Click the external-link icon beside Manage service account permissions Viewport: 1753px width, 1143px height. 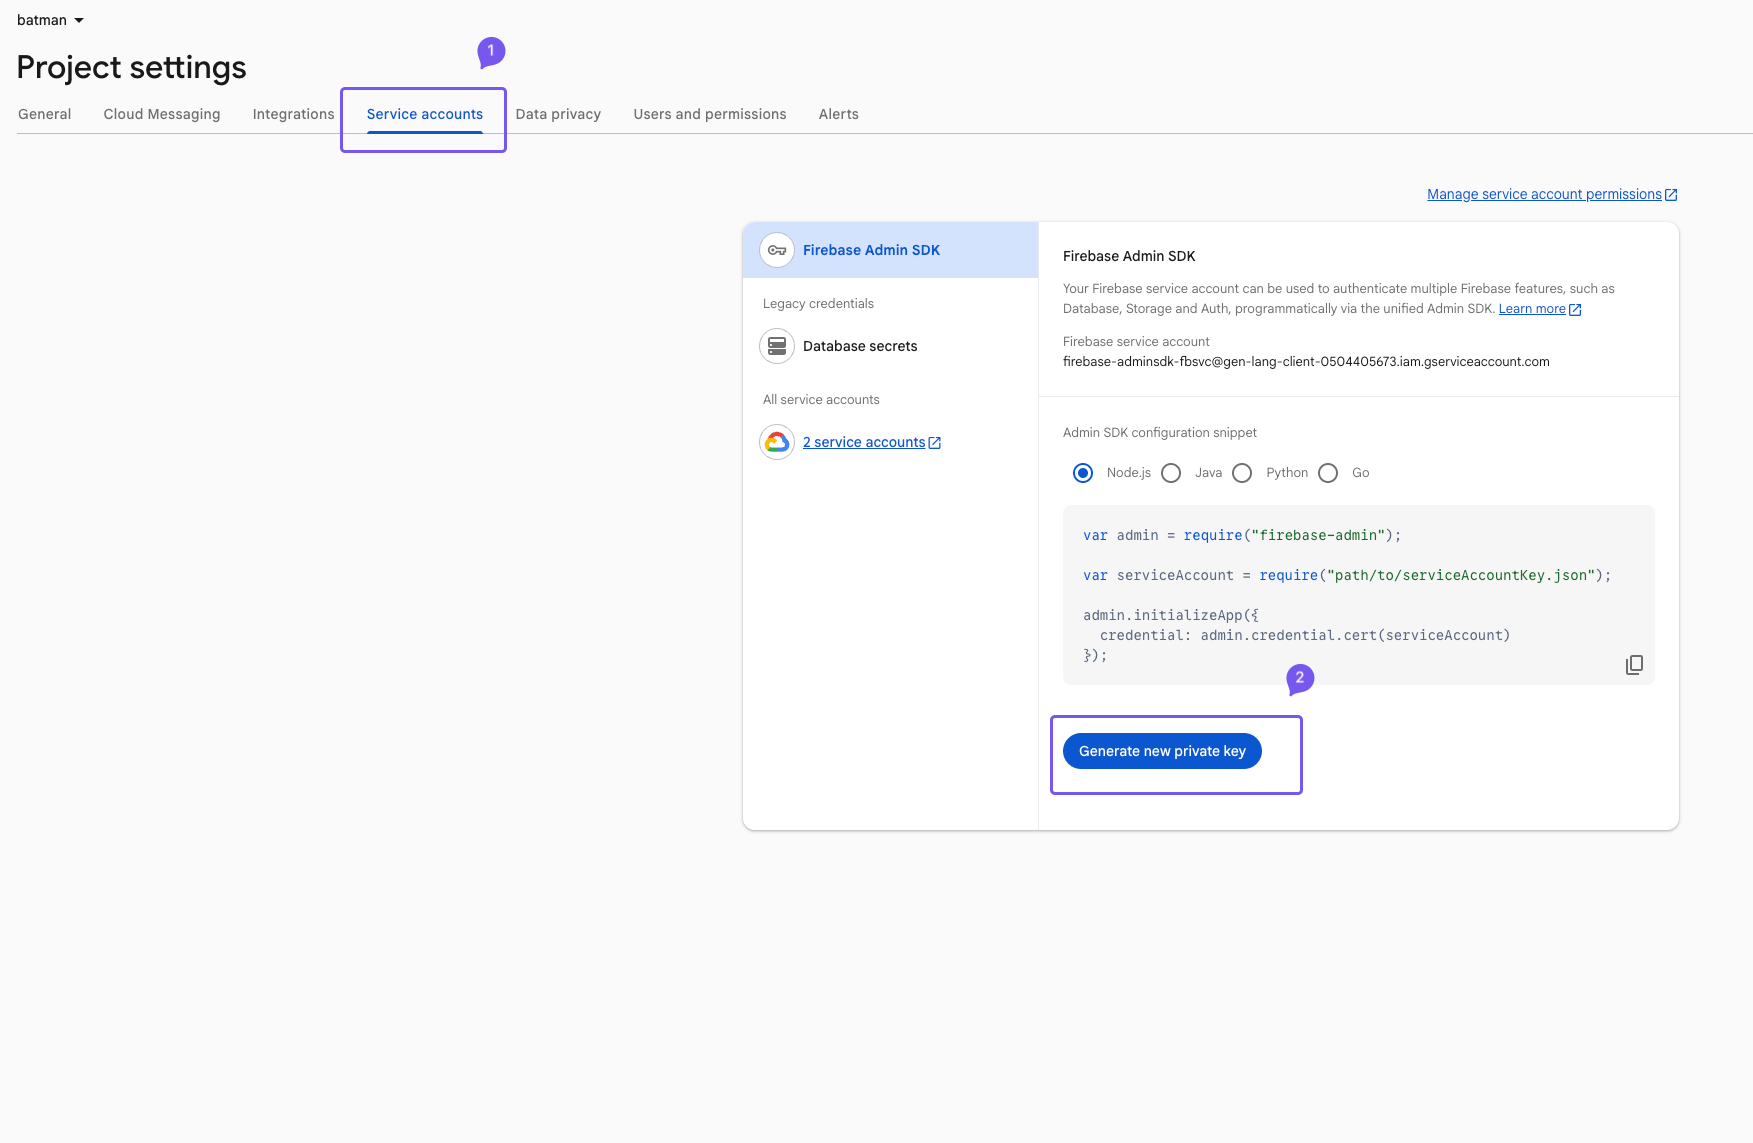[x=1671, y=195]
